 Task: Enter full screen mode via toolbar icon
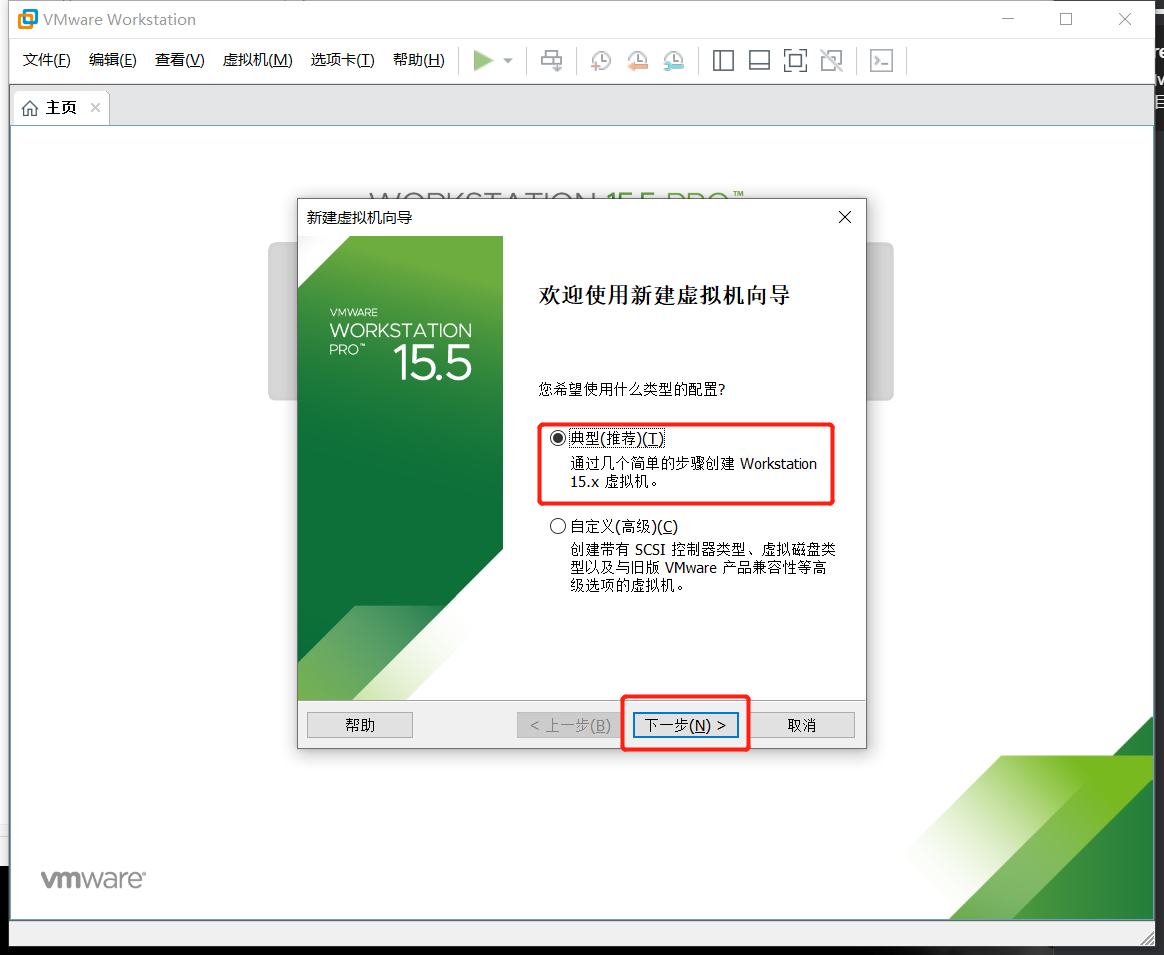pos(795,60)
